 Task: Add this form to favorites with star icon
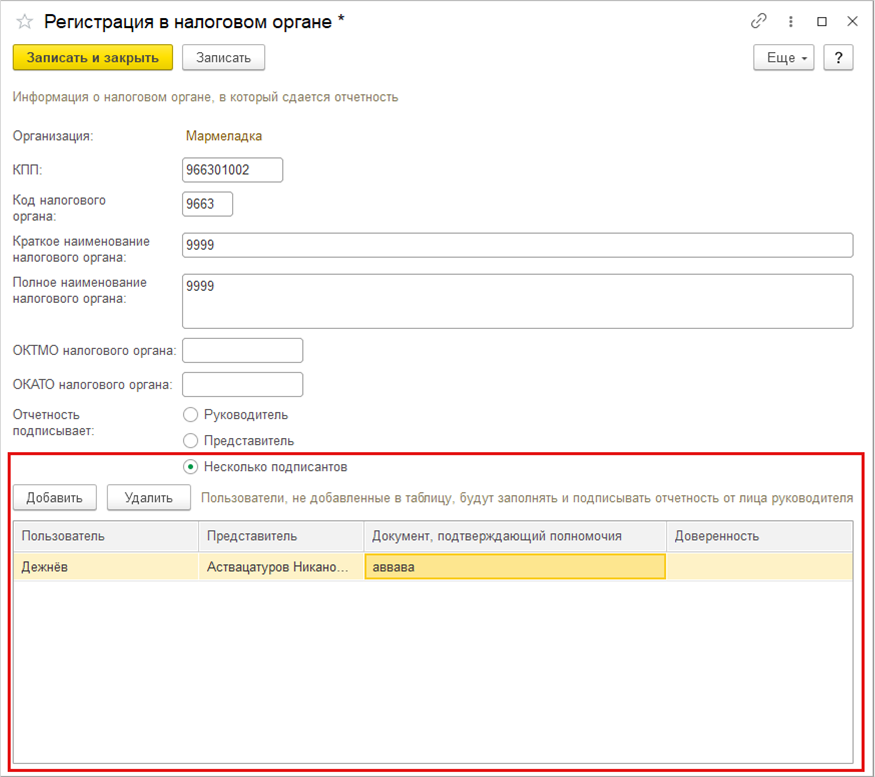[x=25, y=22]
